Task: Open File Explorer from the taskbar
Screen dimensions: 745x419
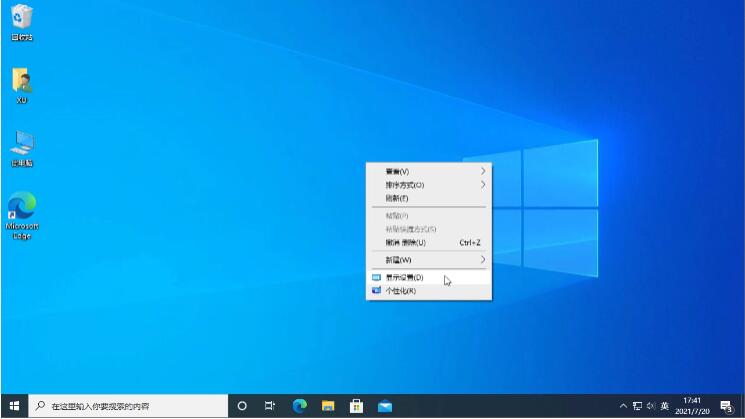Action: (327, 406)
